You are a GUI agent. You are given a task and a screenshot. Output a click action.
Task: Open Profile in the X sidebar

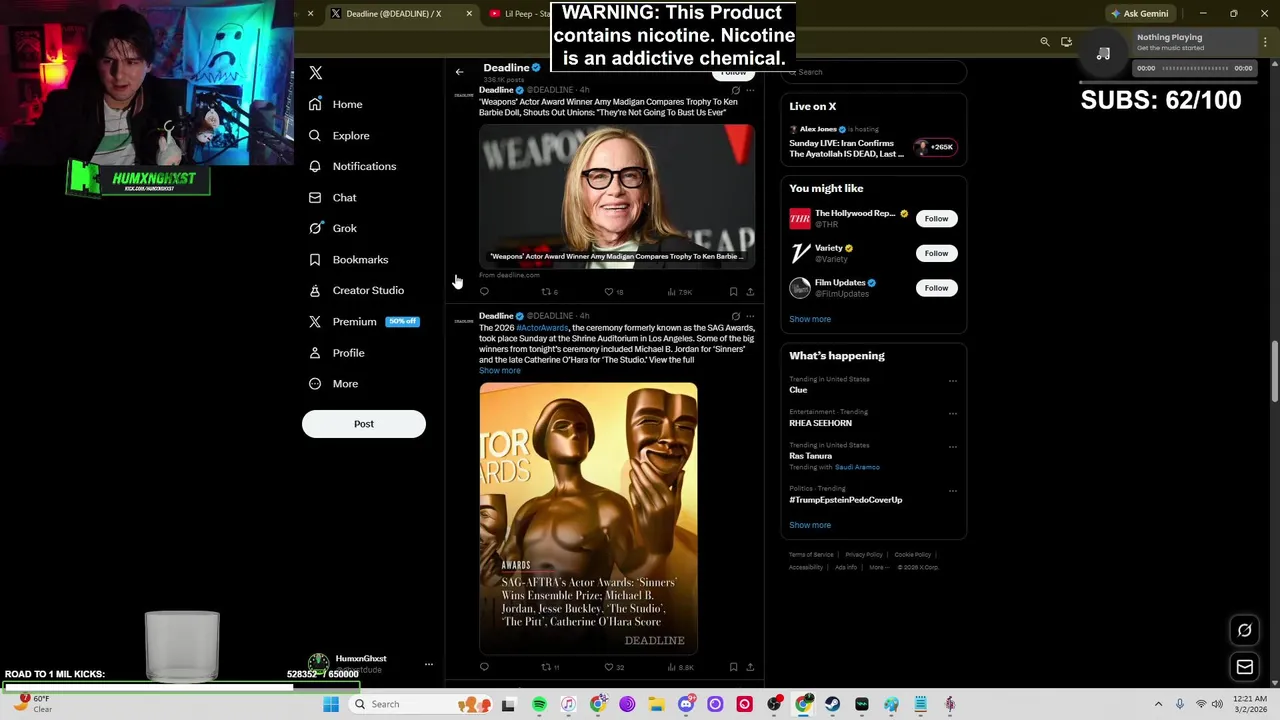(x=337, y=352)
